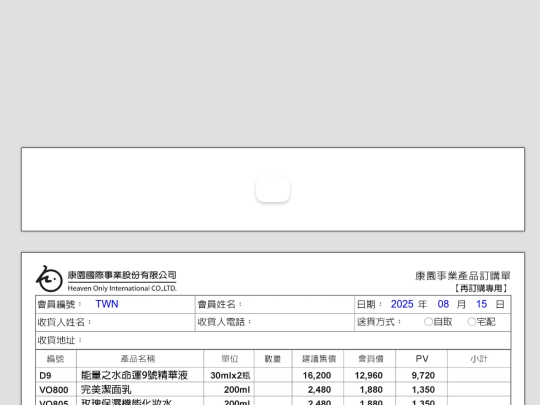
Task: Click the year value 2025
Action: pyautogui.click(x=402, y=304)
